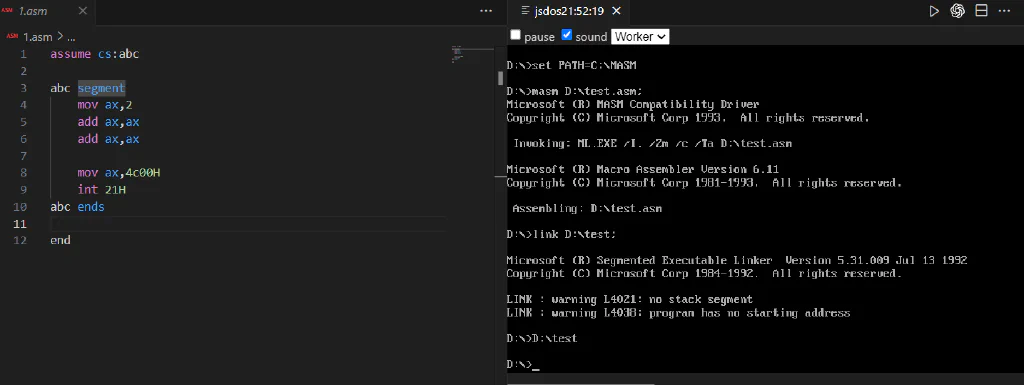Open more actions ellipsis for 1.asm editor group
This screenshot has height=385, width=1024.
tap(486, 11)
